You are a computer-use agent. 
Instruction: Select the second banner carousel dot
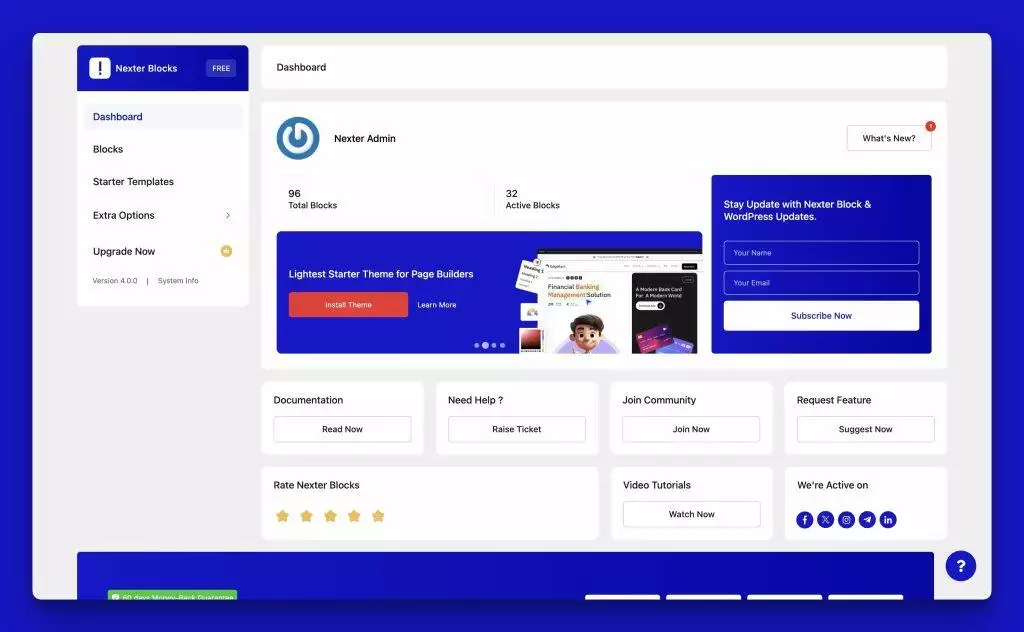485,345
